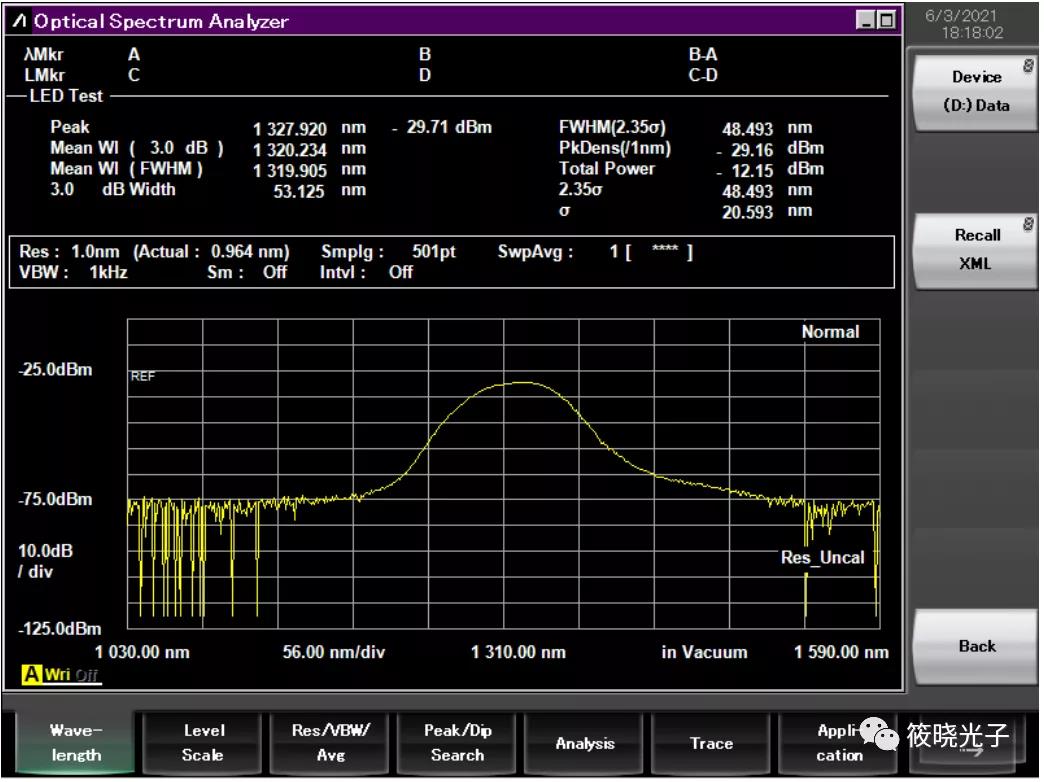Go back using the Back softkey
Screen dimensions: 1044x782
975,646
